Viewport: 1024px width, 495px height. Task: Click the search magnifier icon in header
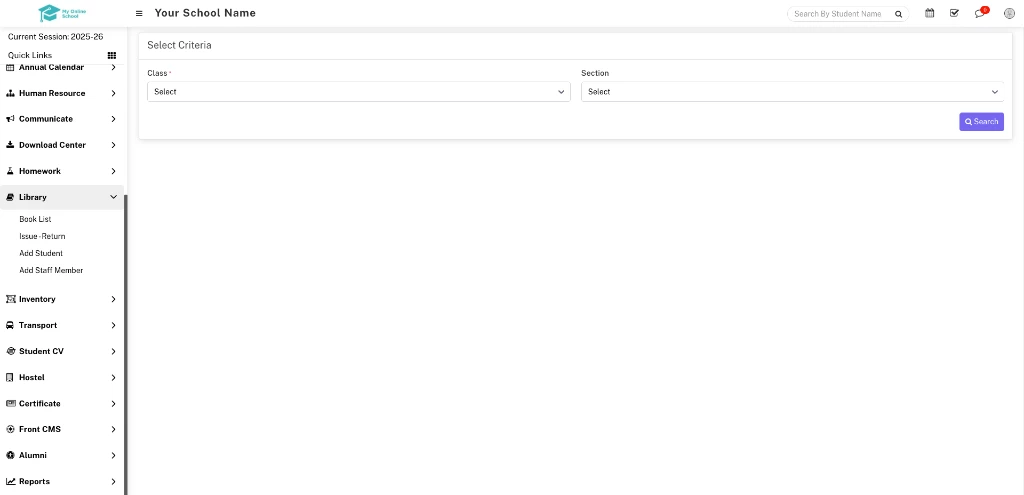tap(899, 14)
